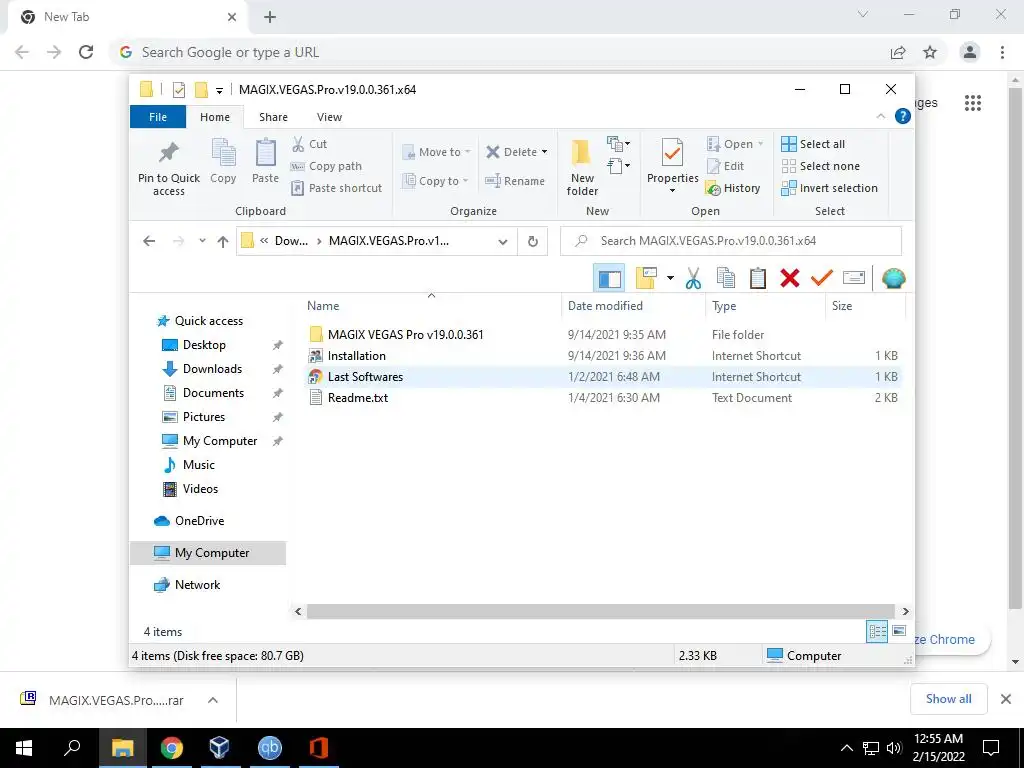This screenshot has width=1024, height=768.
Task: Click the shell globe toolbar icon
Action: tap(893, 278)
